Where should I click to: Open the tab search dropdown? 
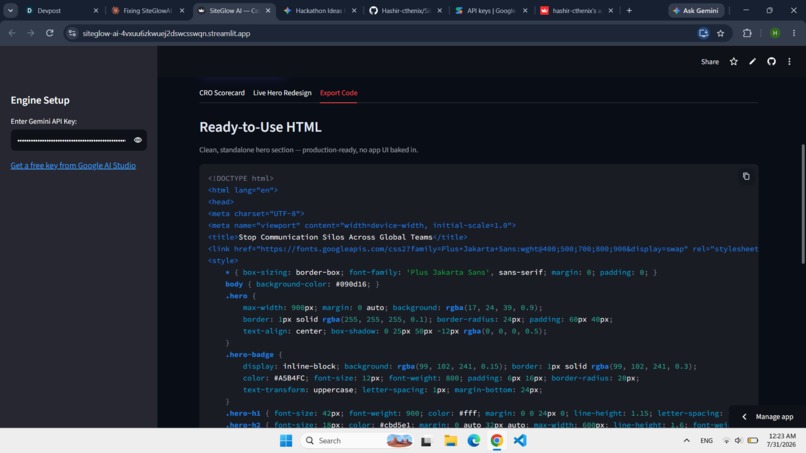[10, 10]
